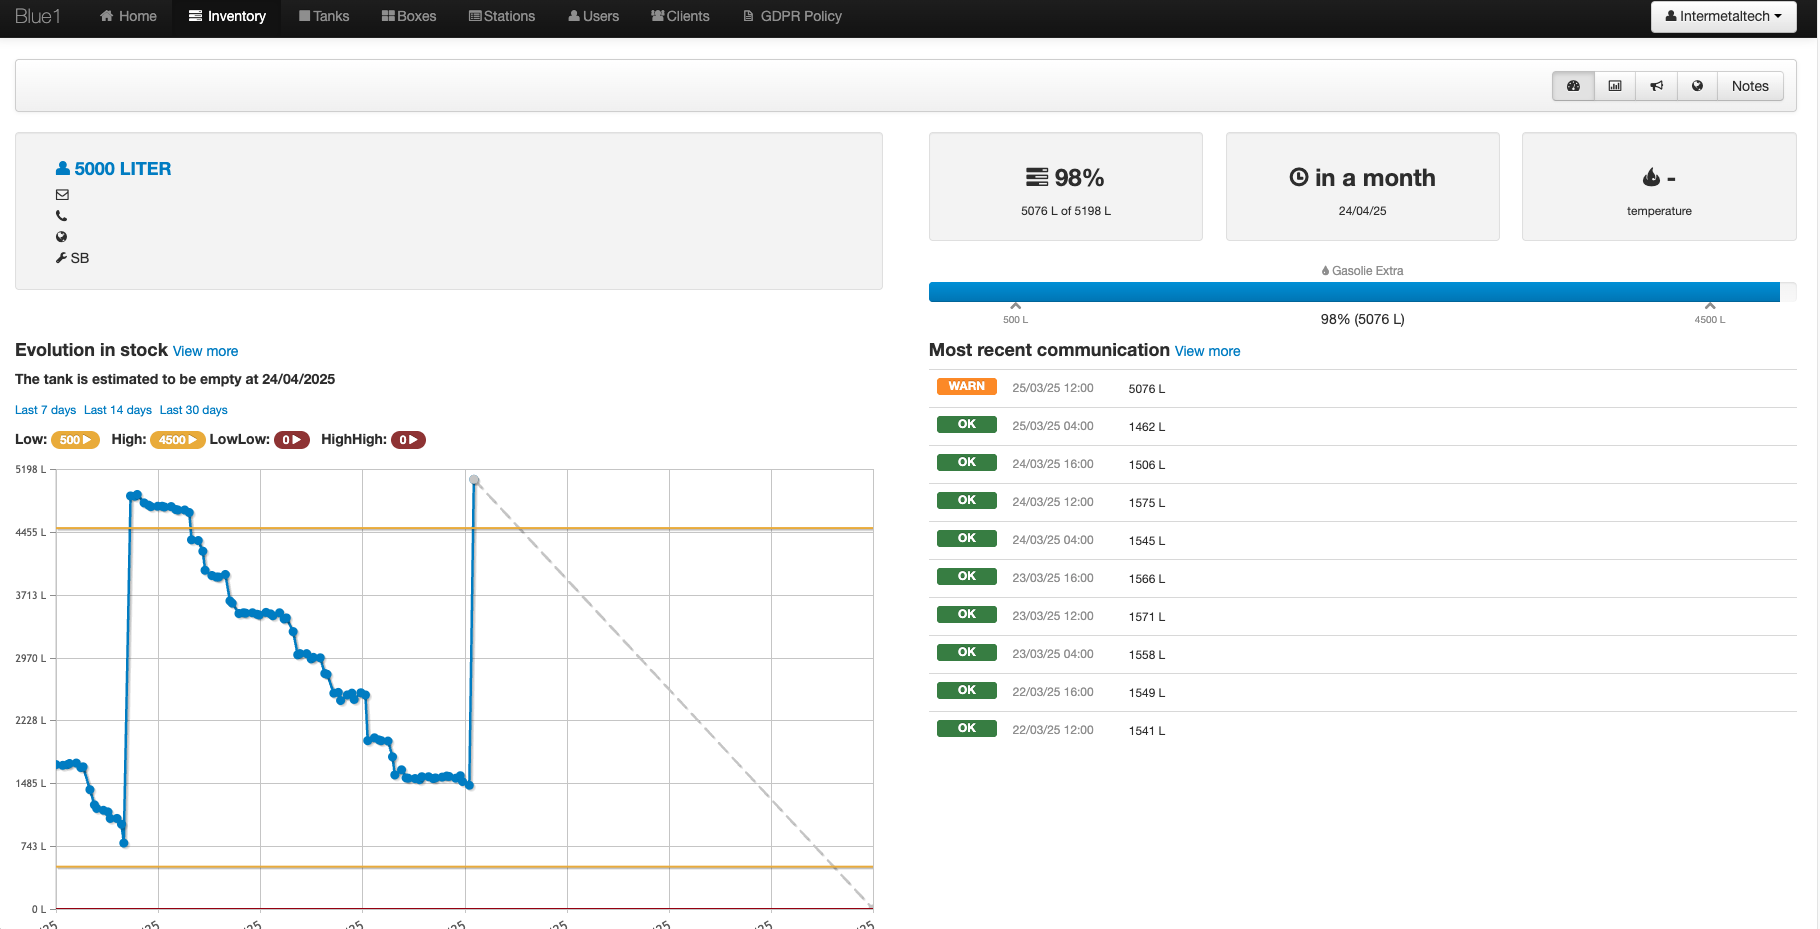The image size is (1820, 929).
Task: Click the phone icon under 5000 LITER
Action: tap(62, 216)
